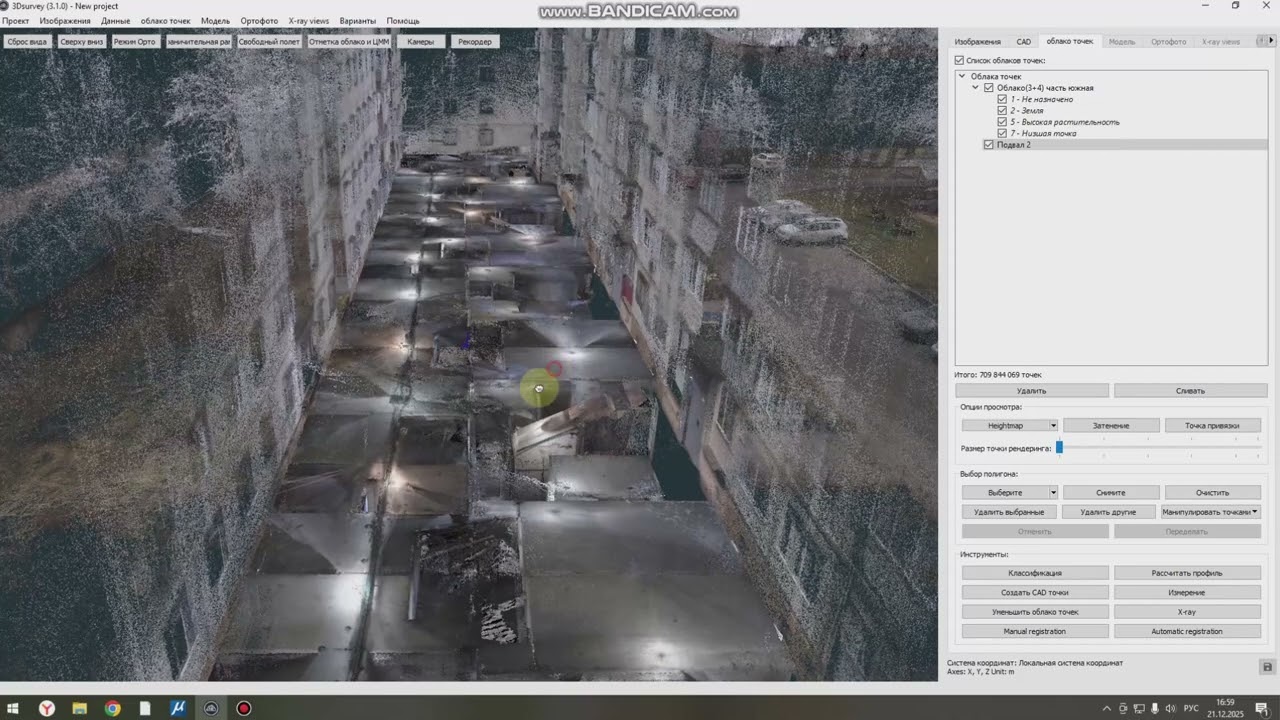Screen dimensions: 1280x720
Task: Select the 'Подвал 2' row text
Action: coord(1014,145)
